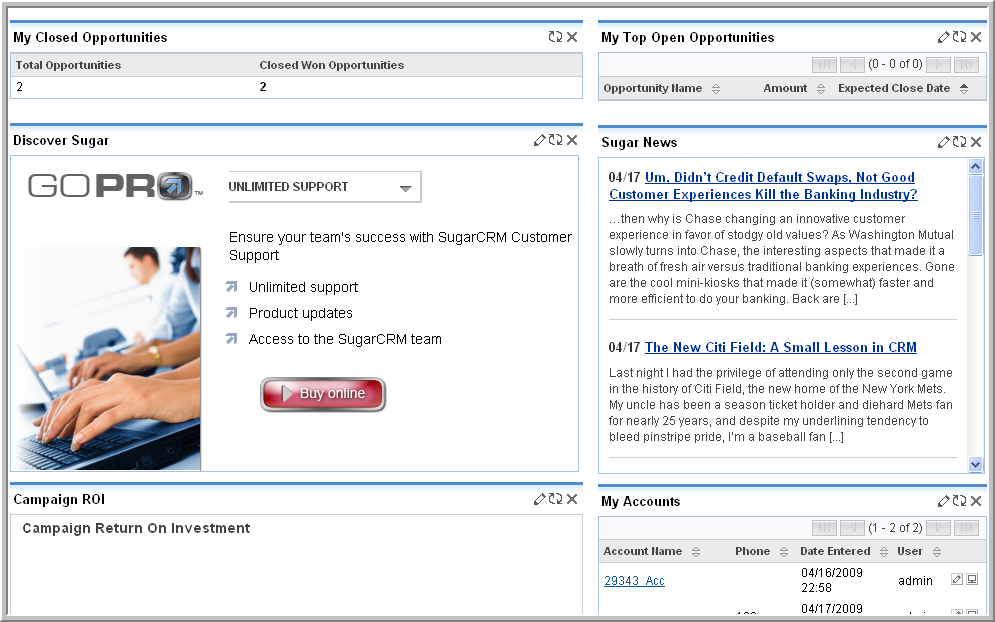
Task: Click Sugar News scrollbar down arrow
Action: (975, 465)
